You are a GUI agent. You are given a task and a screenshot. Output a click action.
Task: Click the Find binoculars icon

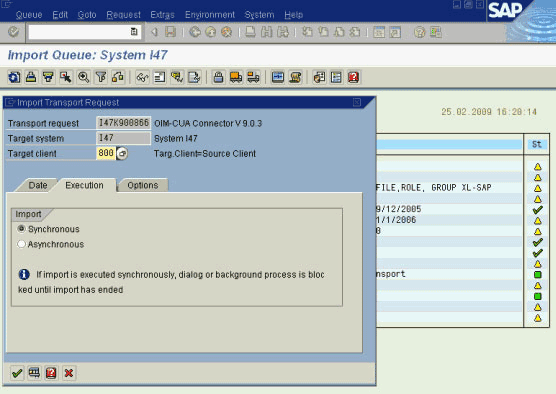point(267,32)
